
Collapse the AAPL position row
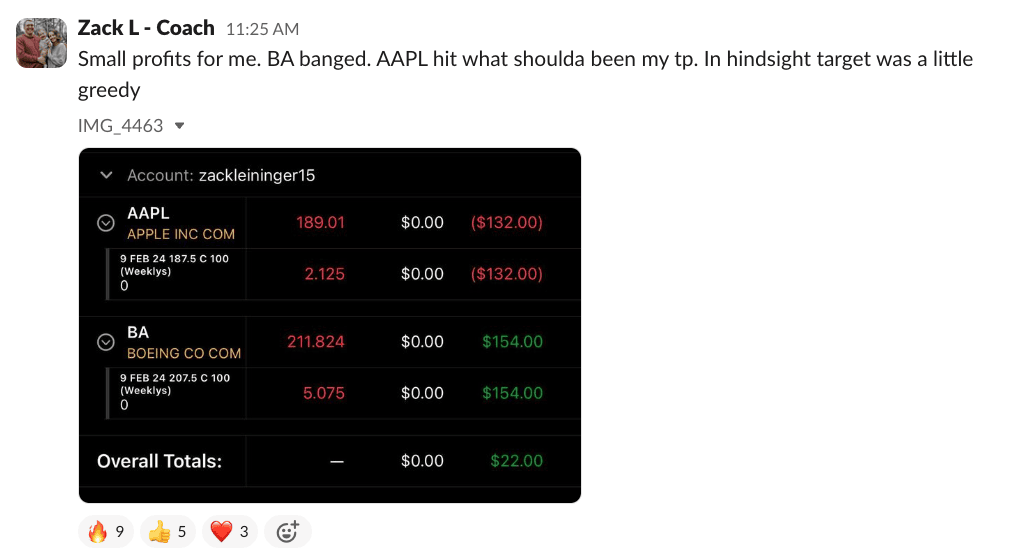coord(106,223)
